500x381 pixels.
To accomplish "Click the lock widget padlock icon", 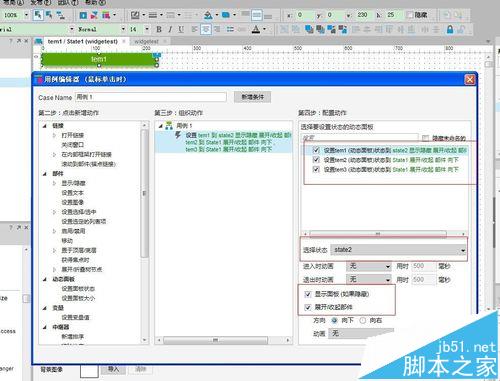I will click(x=450, y=29).
